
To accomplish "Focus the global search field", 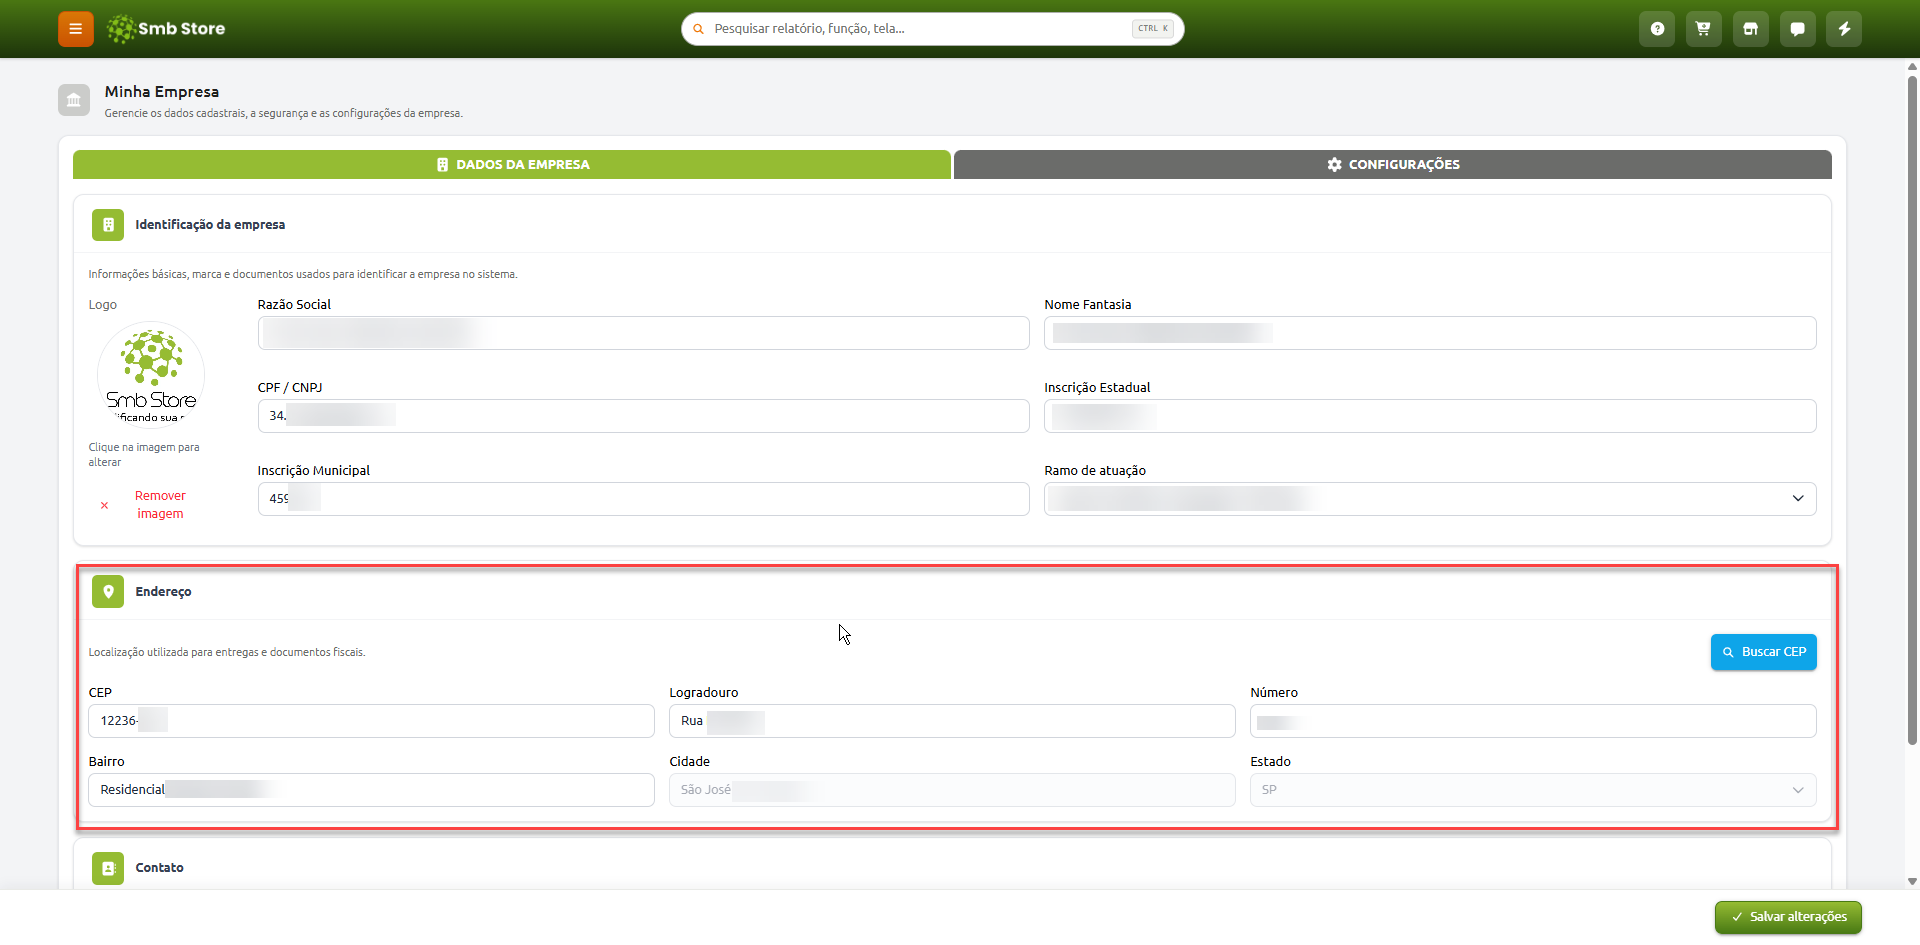I will point(933,29).
